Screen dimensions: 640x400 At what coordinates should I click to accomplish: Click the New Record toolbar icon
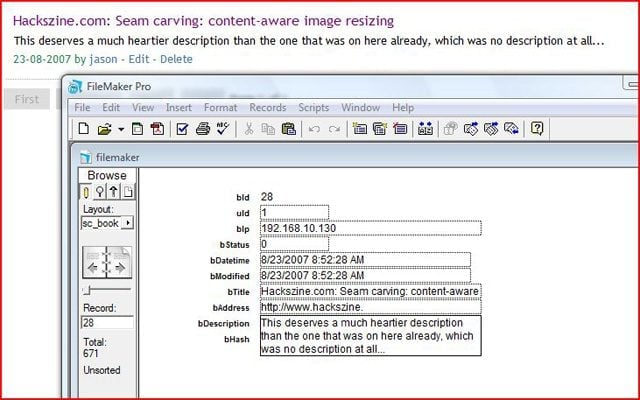click(360, 129)
